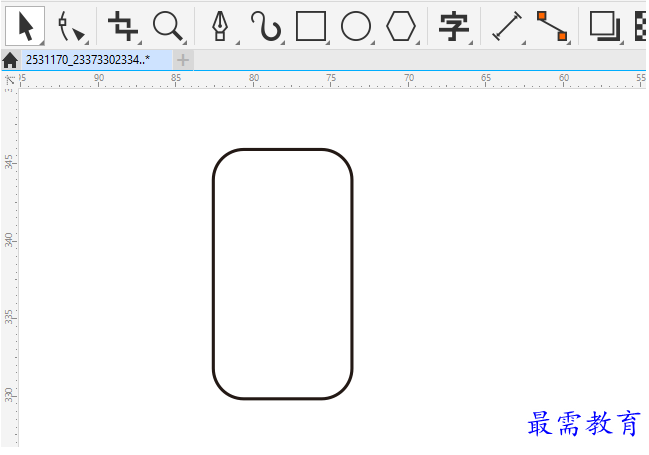Select the Ellipse tool

(x=356, y=26)
